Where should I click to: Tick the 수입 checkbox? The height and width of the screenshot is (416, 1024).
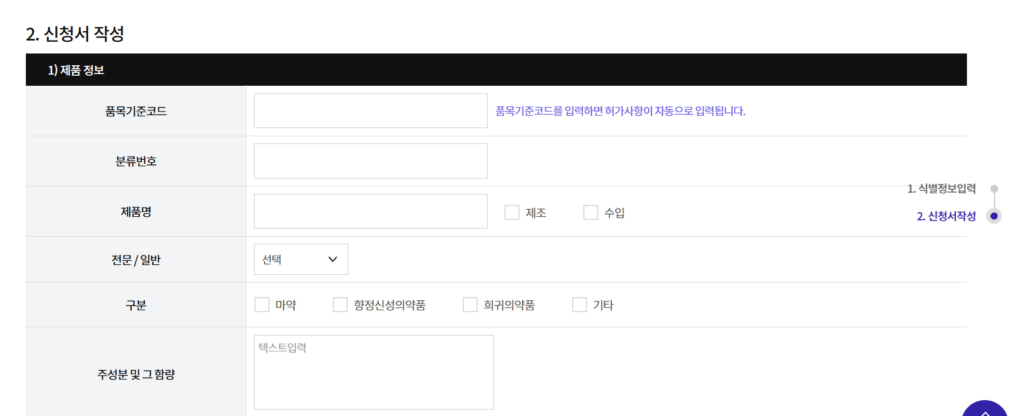click(591, 212)
